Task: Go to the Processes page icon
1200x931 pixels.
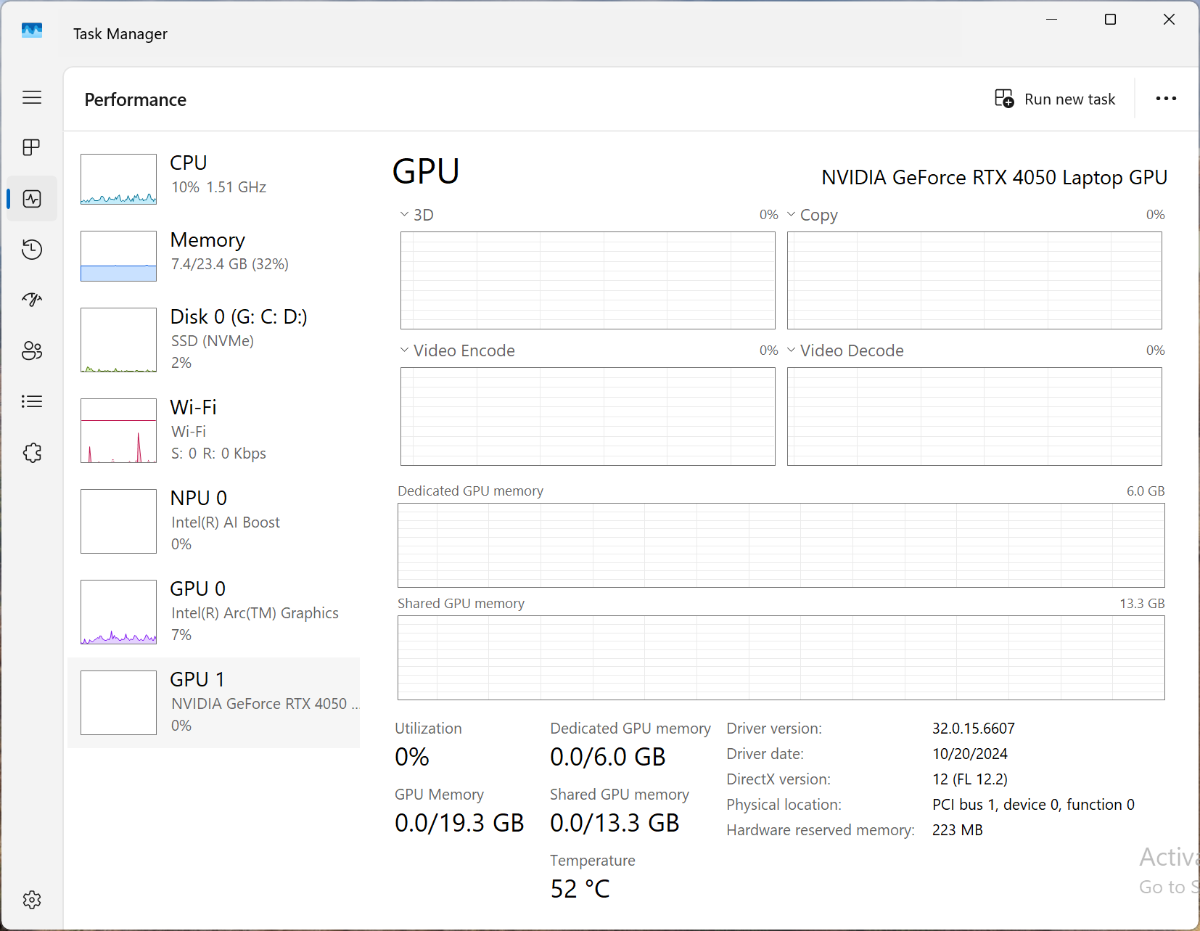Action: (32, 148)
